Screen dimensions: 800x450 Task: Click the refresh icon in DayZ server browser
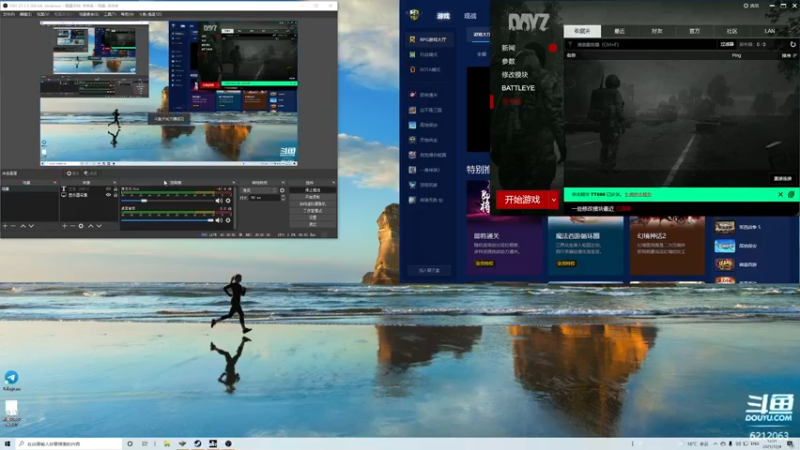(x=793, y=44)
